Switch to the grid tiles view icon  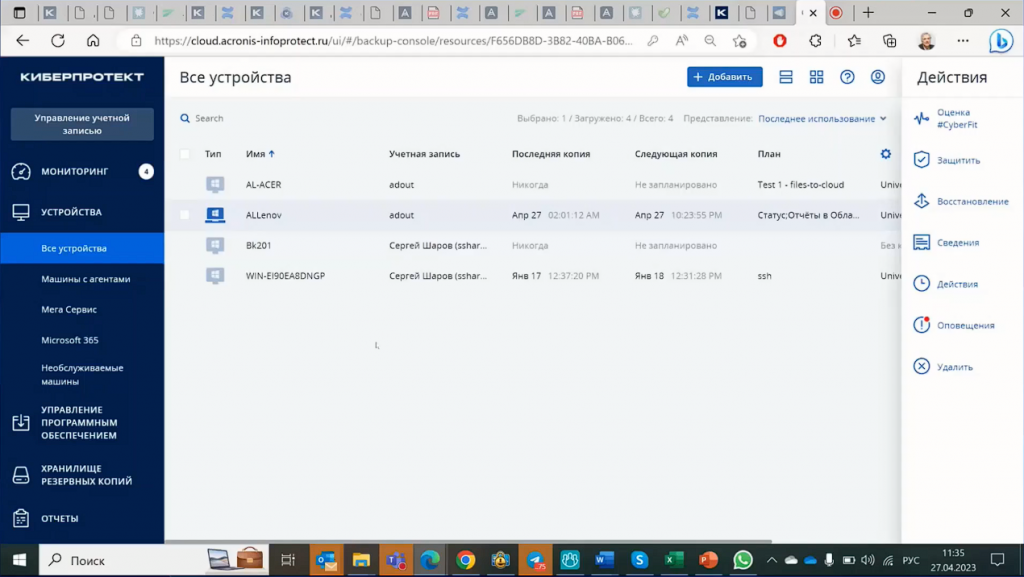[816, 77]
